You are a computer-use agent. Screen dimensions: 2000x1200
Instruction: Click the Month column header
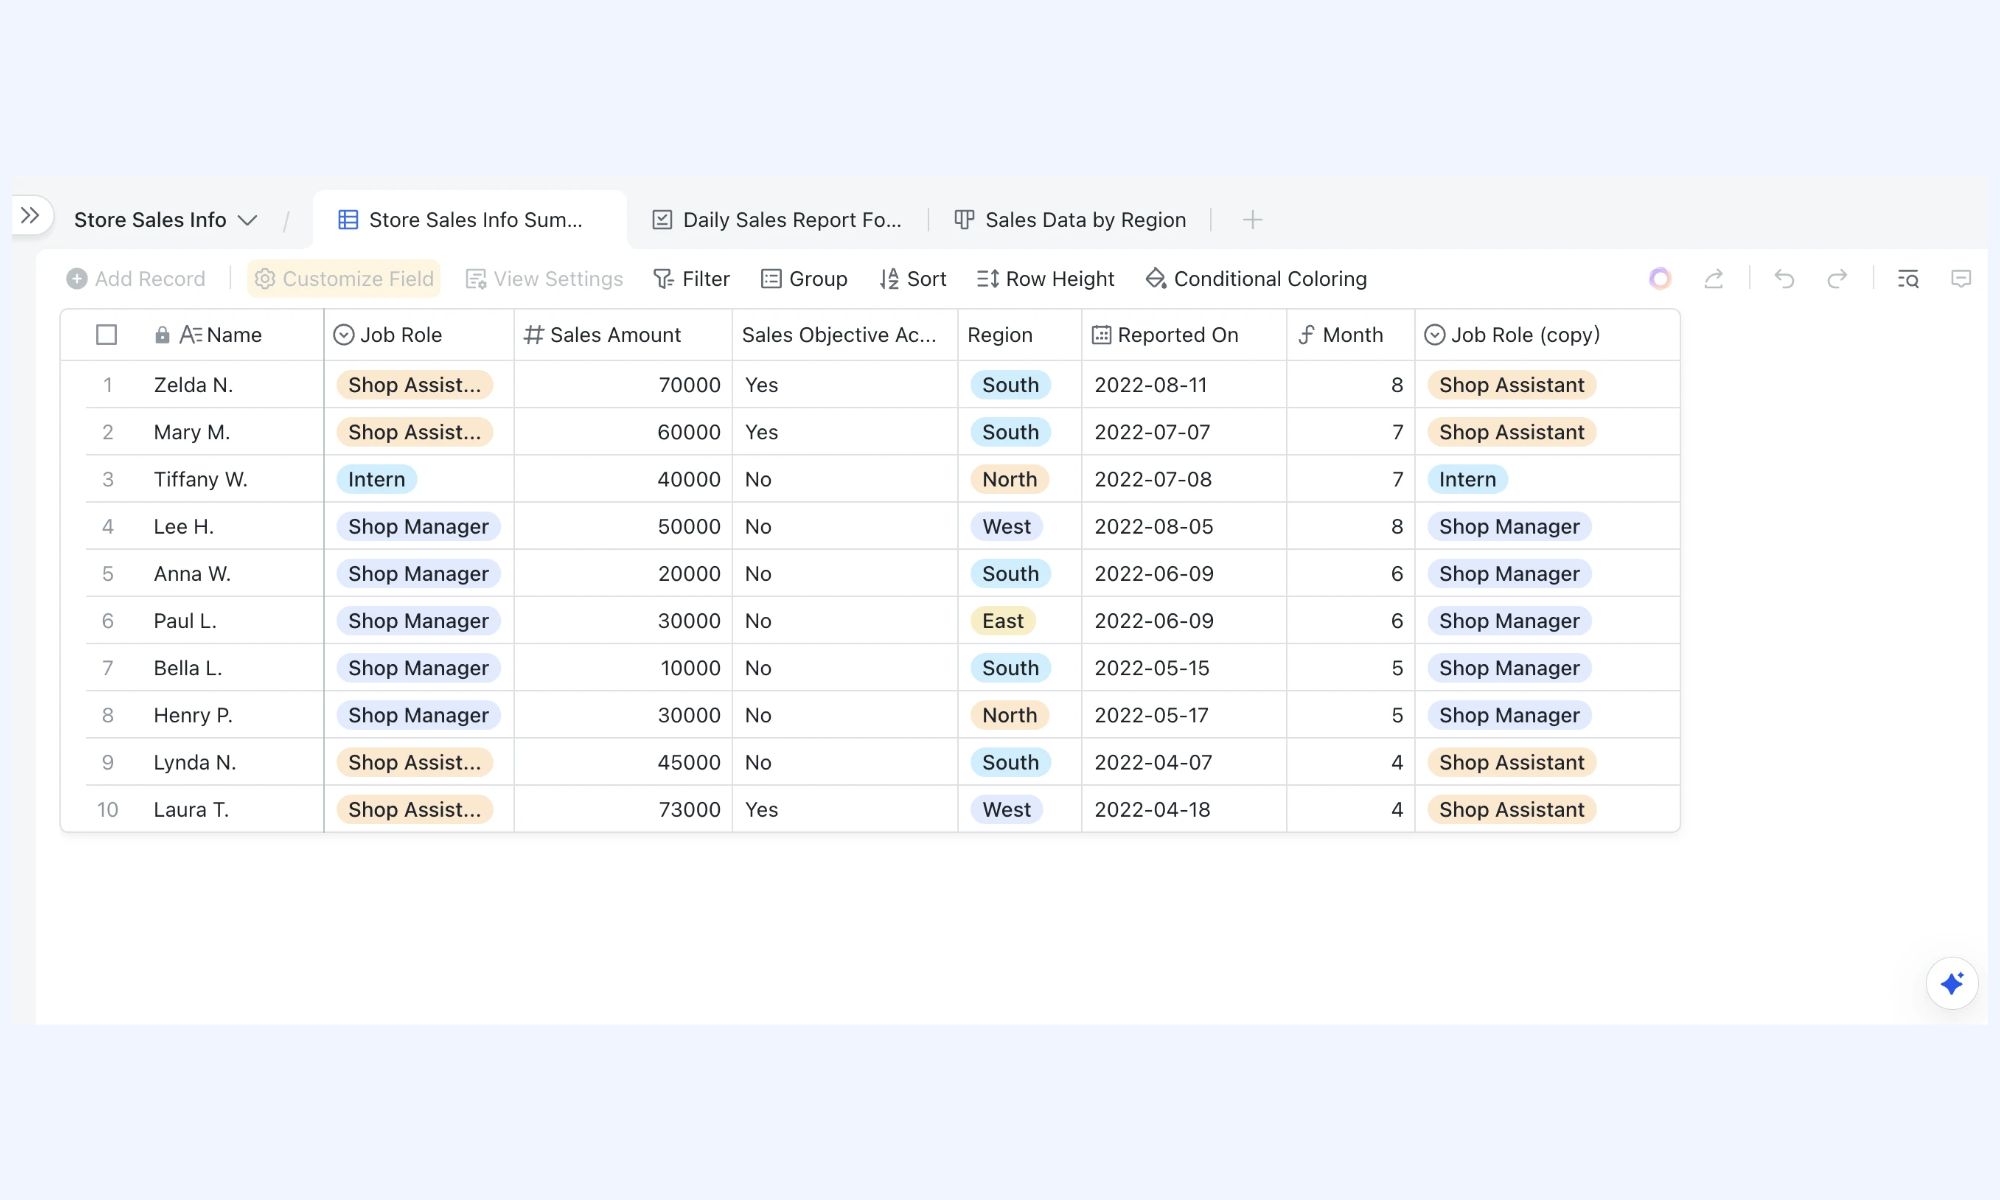coord(1351,335)
